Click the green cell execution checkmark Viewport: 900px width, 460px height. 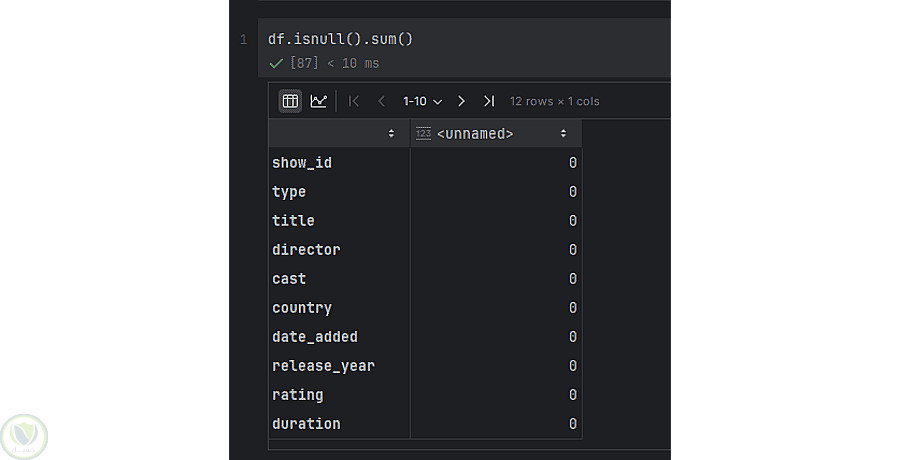(x=276, y=63)
